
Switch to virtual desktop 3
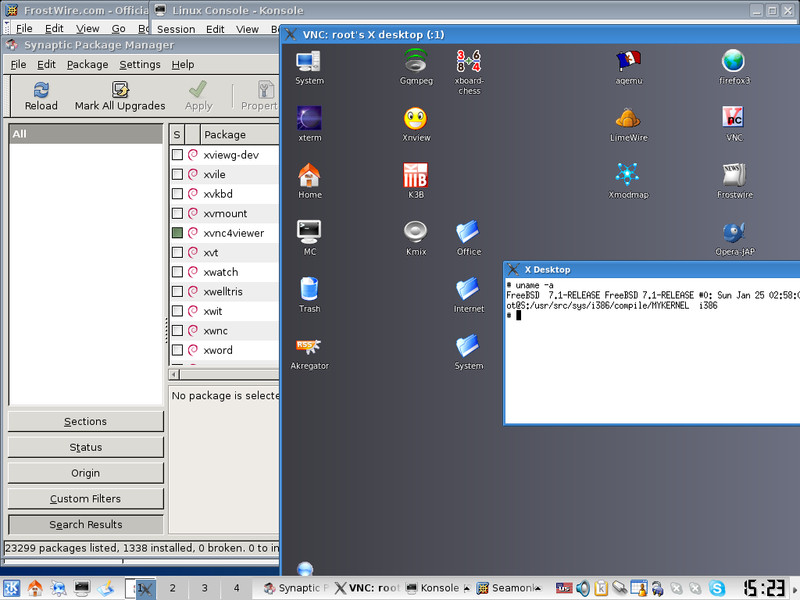[x=204, y=588]
